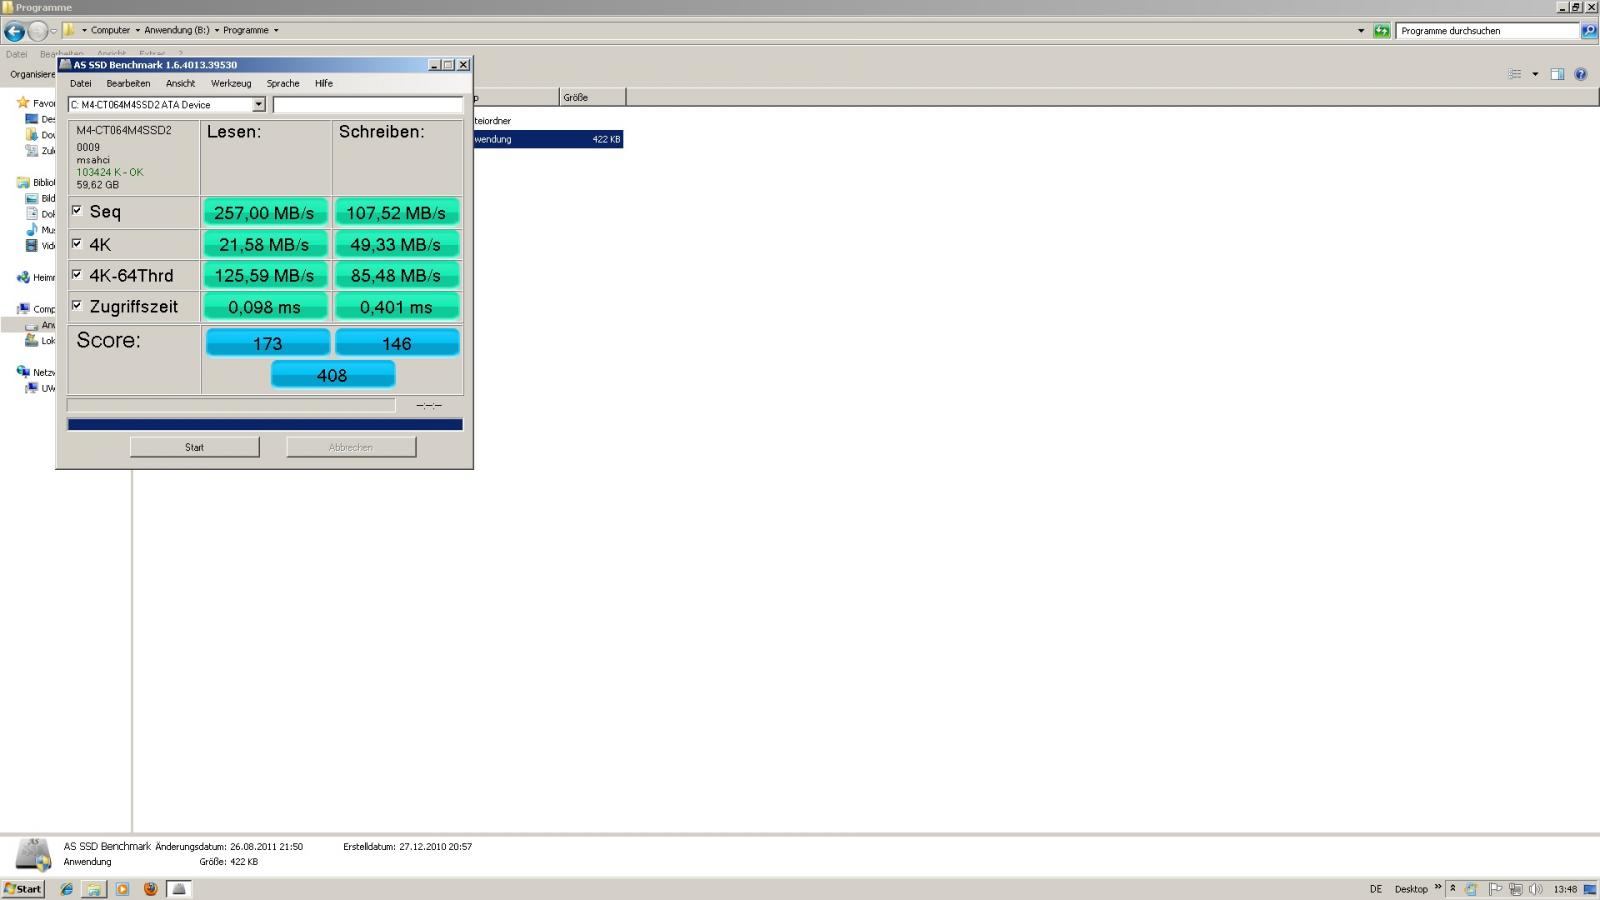Select the Musik note icon in sidebar
1600x900 pixels.
coord(31,230)
